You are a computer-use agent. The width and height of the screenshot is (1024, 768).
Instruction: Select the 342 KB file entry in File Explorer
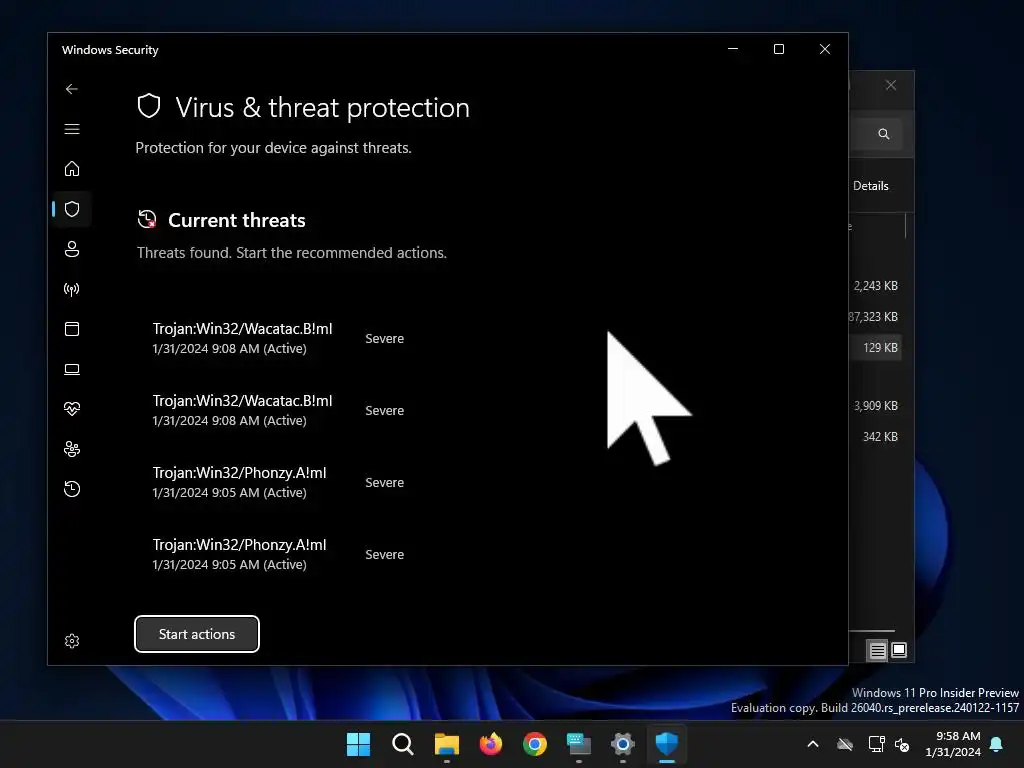[x=880, y=437]
